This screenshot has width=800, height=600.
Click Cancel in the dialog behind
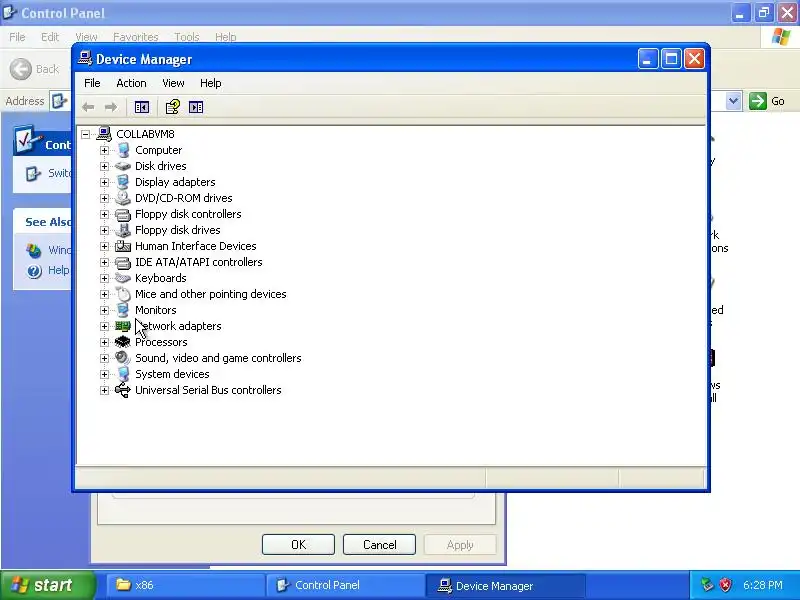(x=380, y=545)
